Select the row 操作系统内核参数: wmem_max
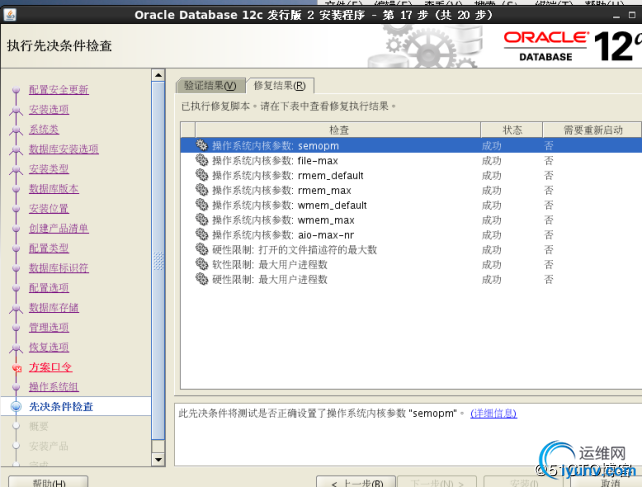Screen dimensions: 642x487 [411, 220]
